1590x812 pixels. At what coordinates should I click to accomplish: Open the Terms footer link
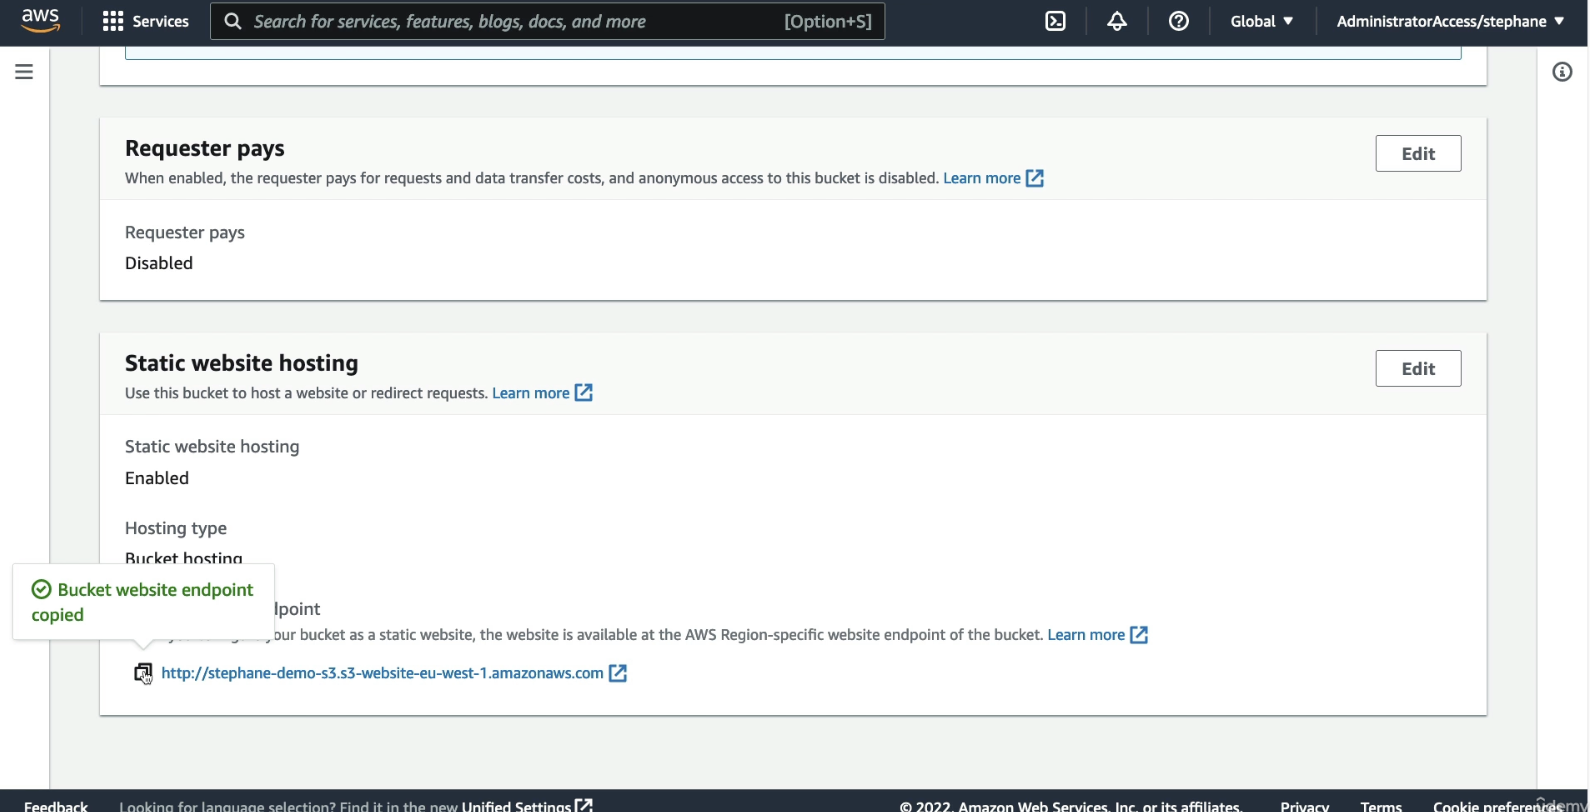pos(1381,805)
